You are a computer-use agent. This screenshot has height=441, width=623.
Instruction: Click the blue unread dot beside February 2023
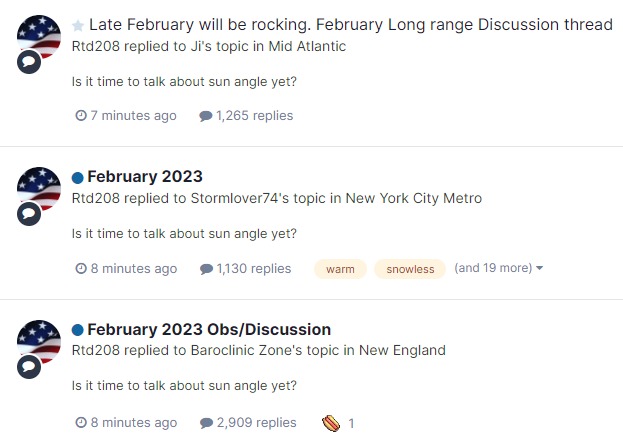click(77, 178)
